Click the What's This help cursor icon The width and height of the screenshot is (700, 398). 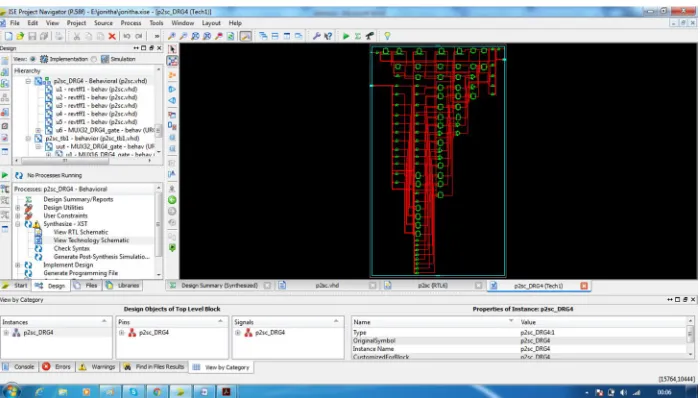coord(328,36)
